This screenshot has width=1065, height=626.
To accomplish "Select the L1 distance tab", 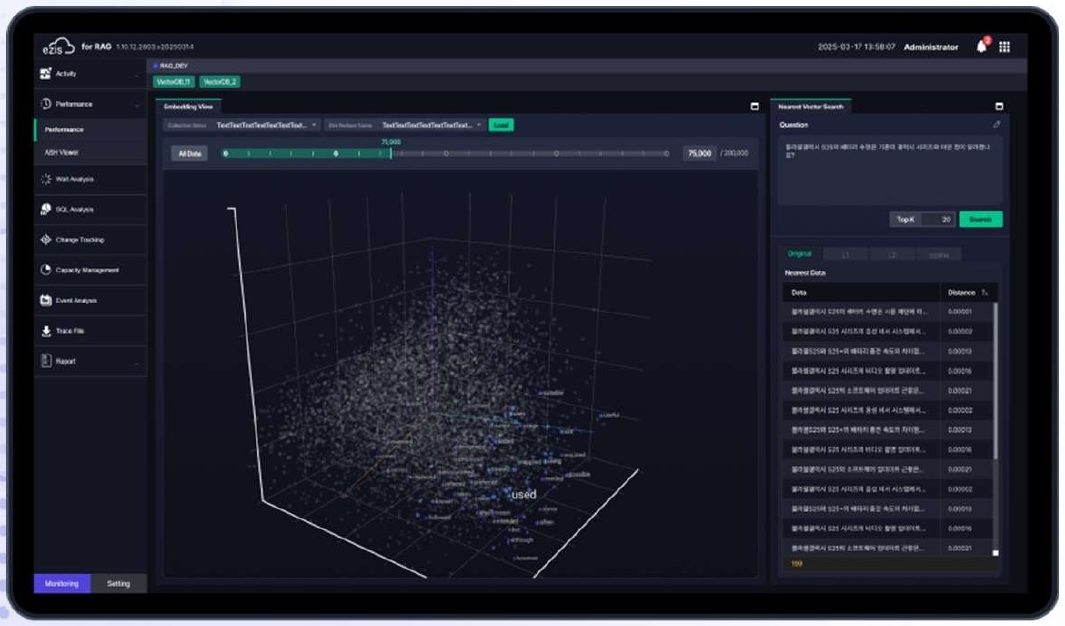I will click(x=846, y=255).
